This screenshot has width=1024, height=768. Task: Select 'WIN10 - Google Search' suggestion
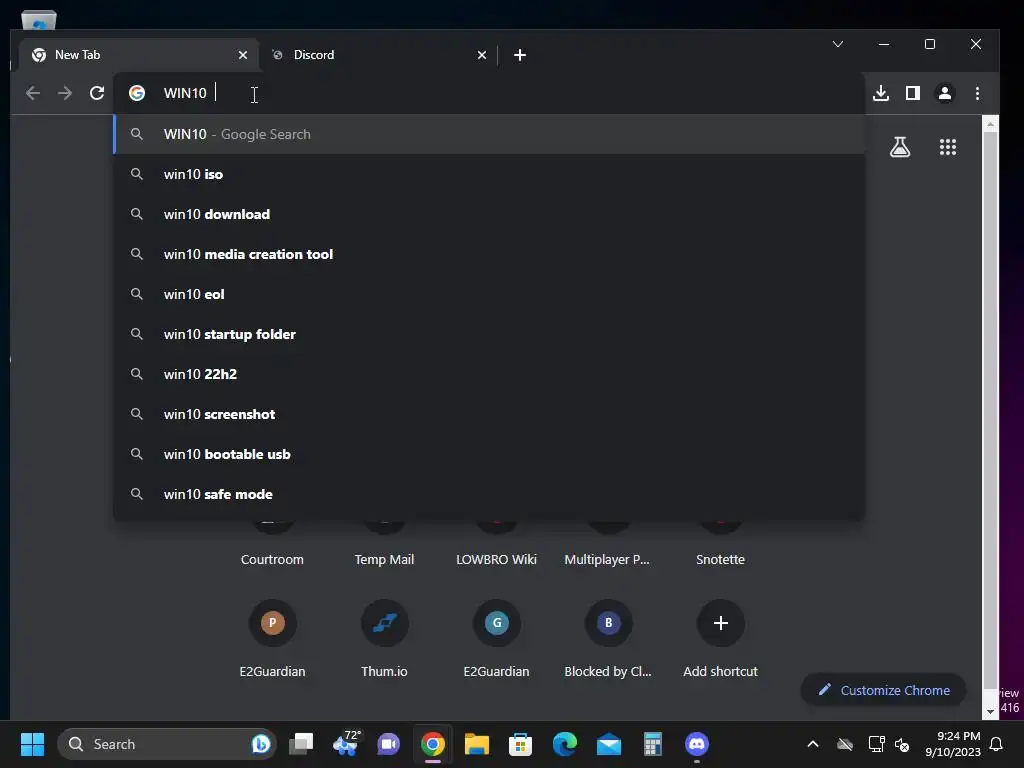pos(488,134)
